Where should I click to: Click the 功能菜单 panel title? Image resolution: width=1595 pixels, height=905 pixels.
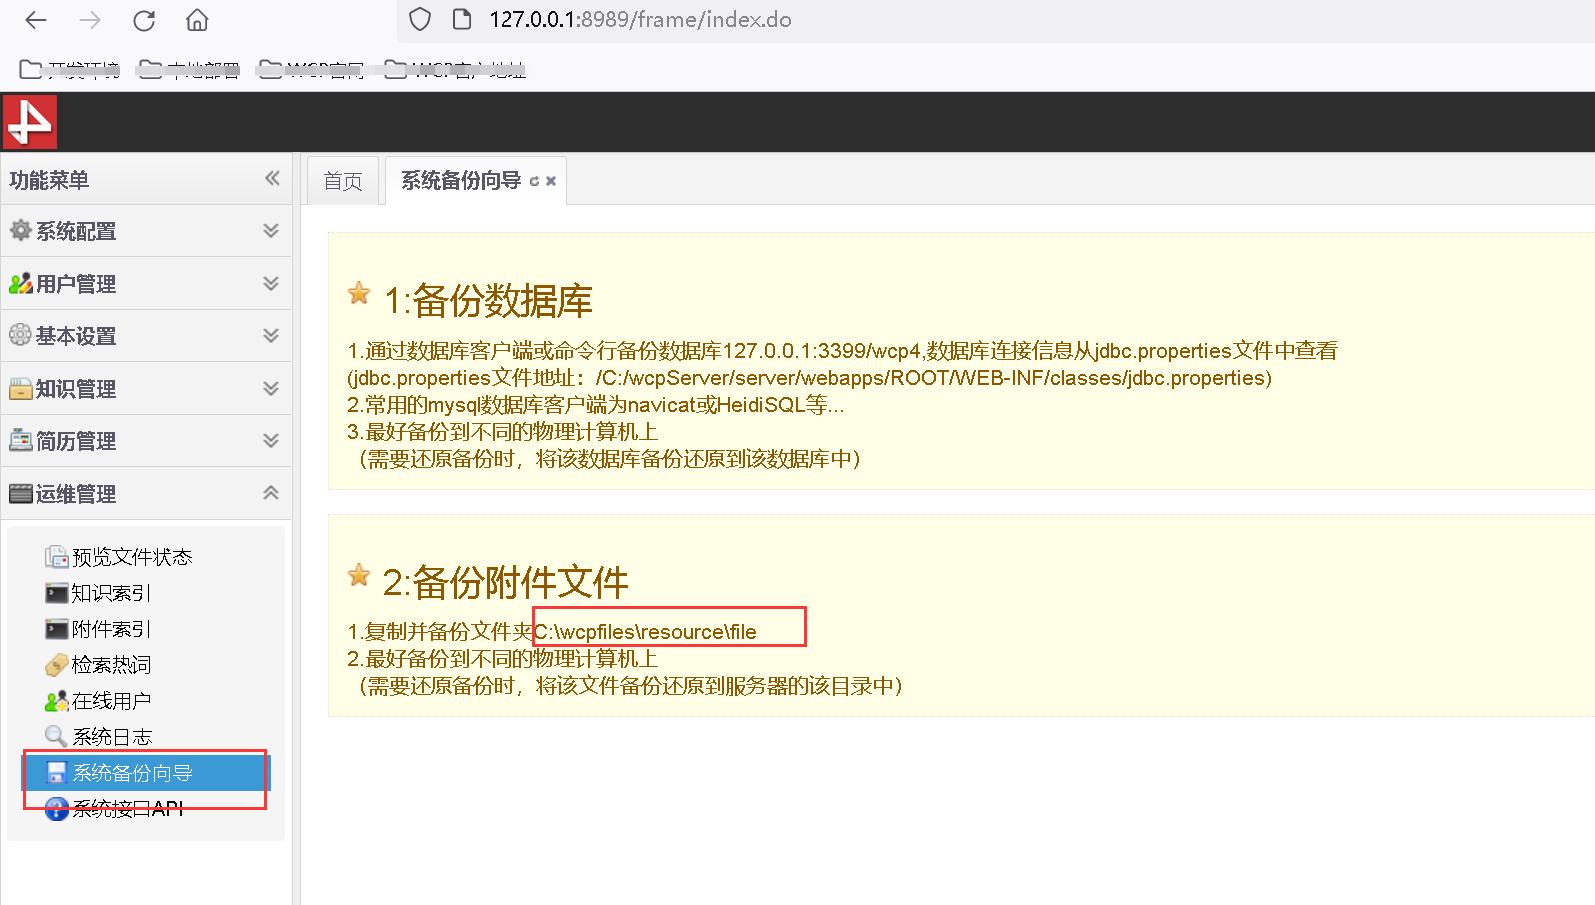tap(49, 180)
